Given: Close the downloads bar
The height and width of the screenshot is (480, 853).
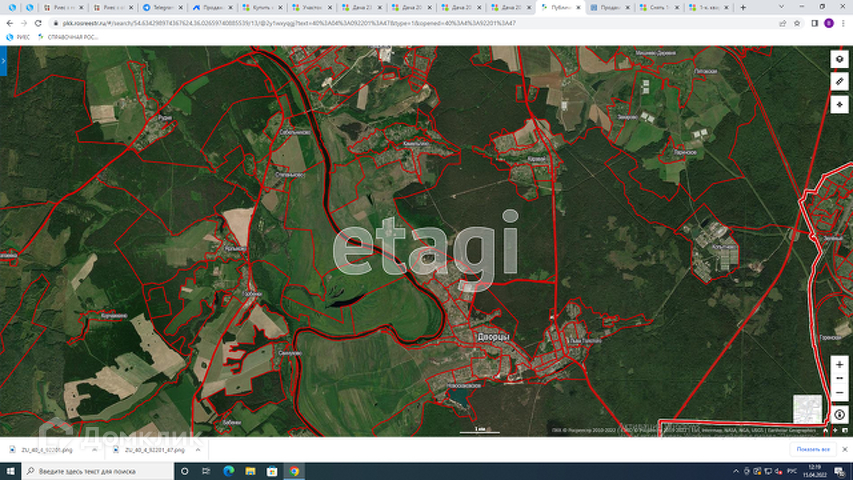Looking at the screenshot, I should (x=844, y=450).
